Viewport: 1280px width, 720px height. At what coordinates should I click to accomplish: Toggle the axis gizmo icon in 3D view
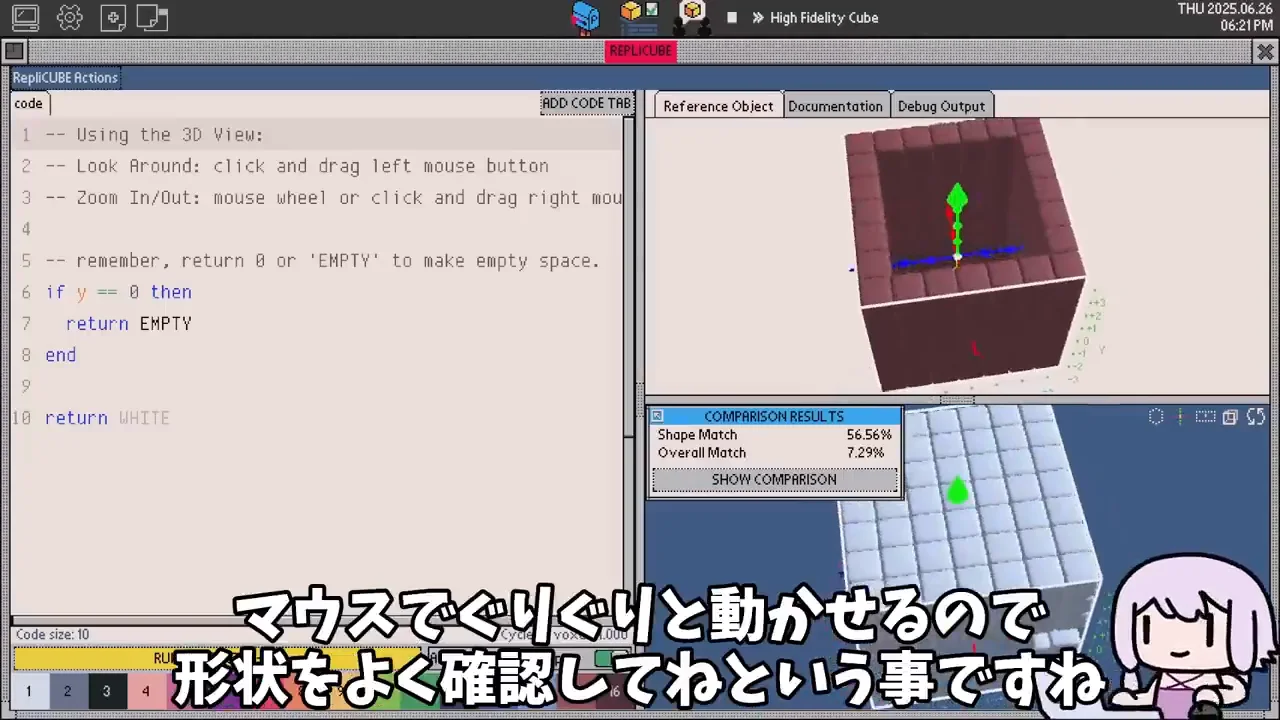tap(1181, 417)
